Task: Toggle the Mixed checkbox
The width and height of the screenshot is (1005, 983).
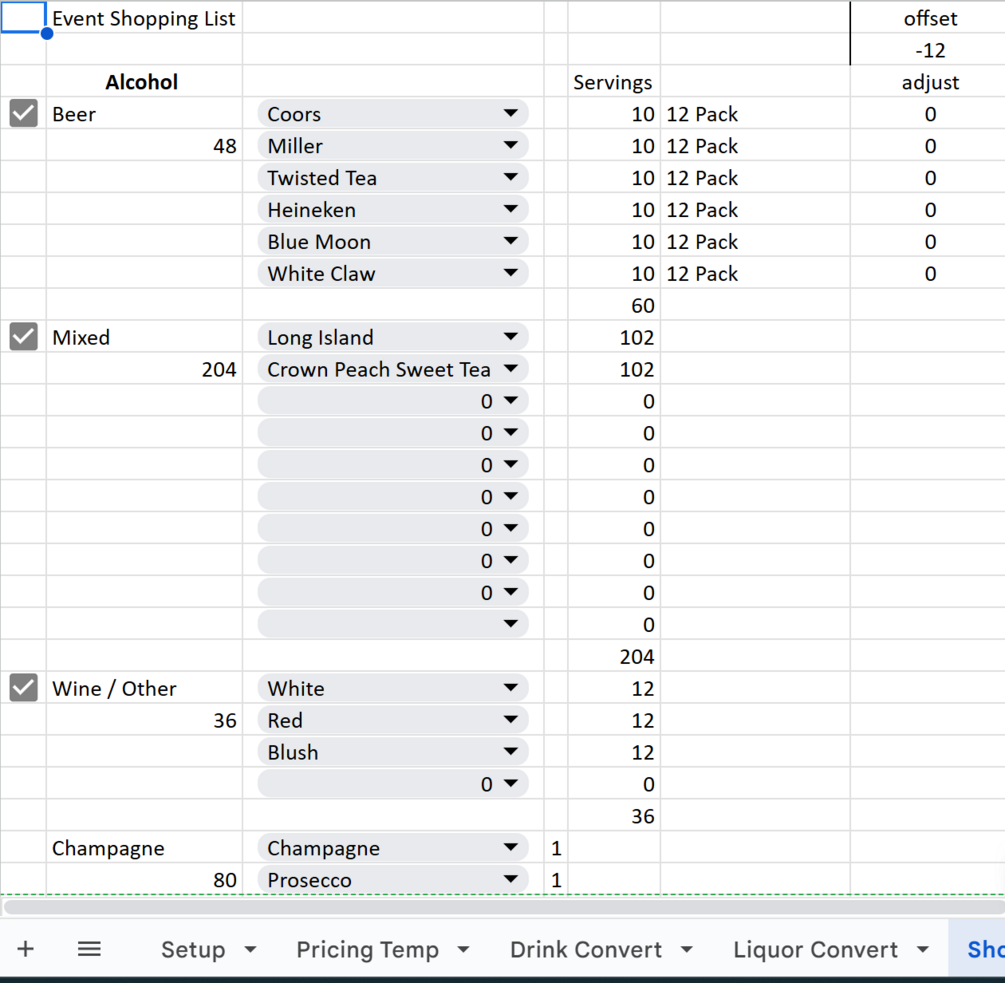Action: (23, 336)
